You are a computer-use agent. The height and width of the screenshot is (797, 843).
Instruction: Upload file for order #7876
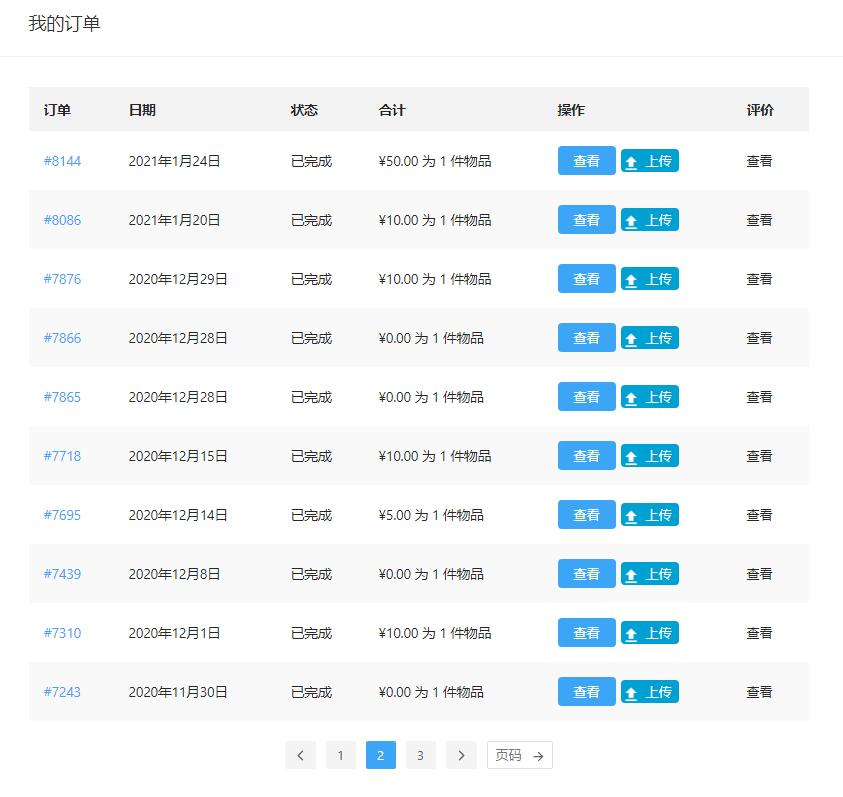click(650, 279)
